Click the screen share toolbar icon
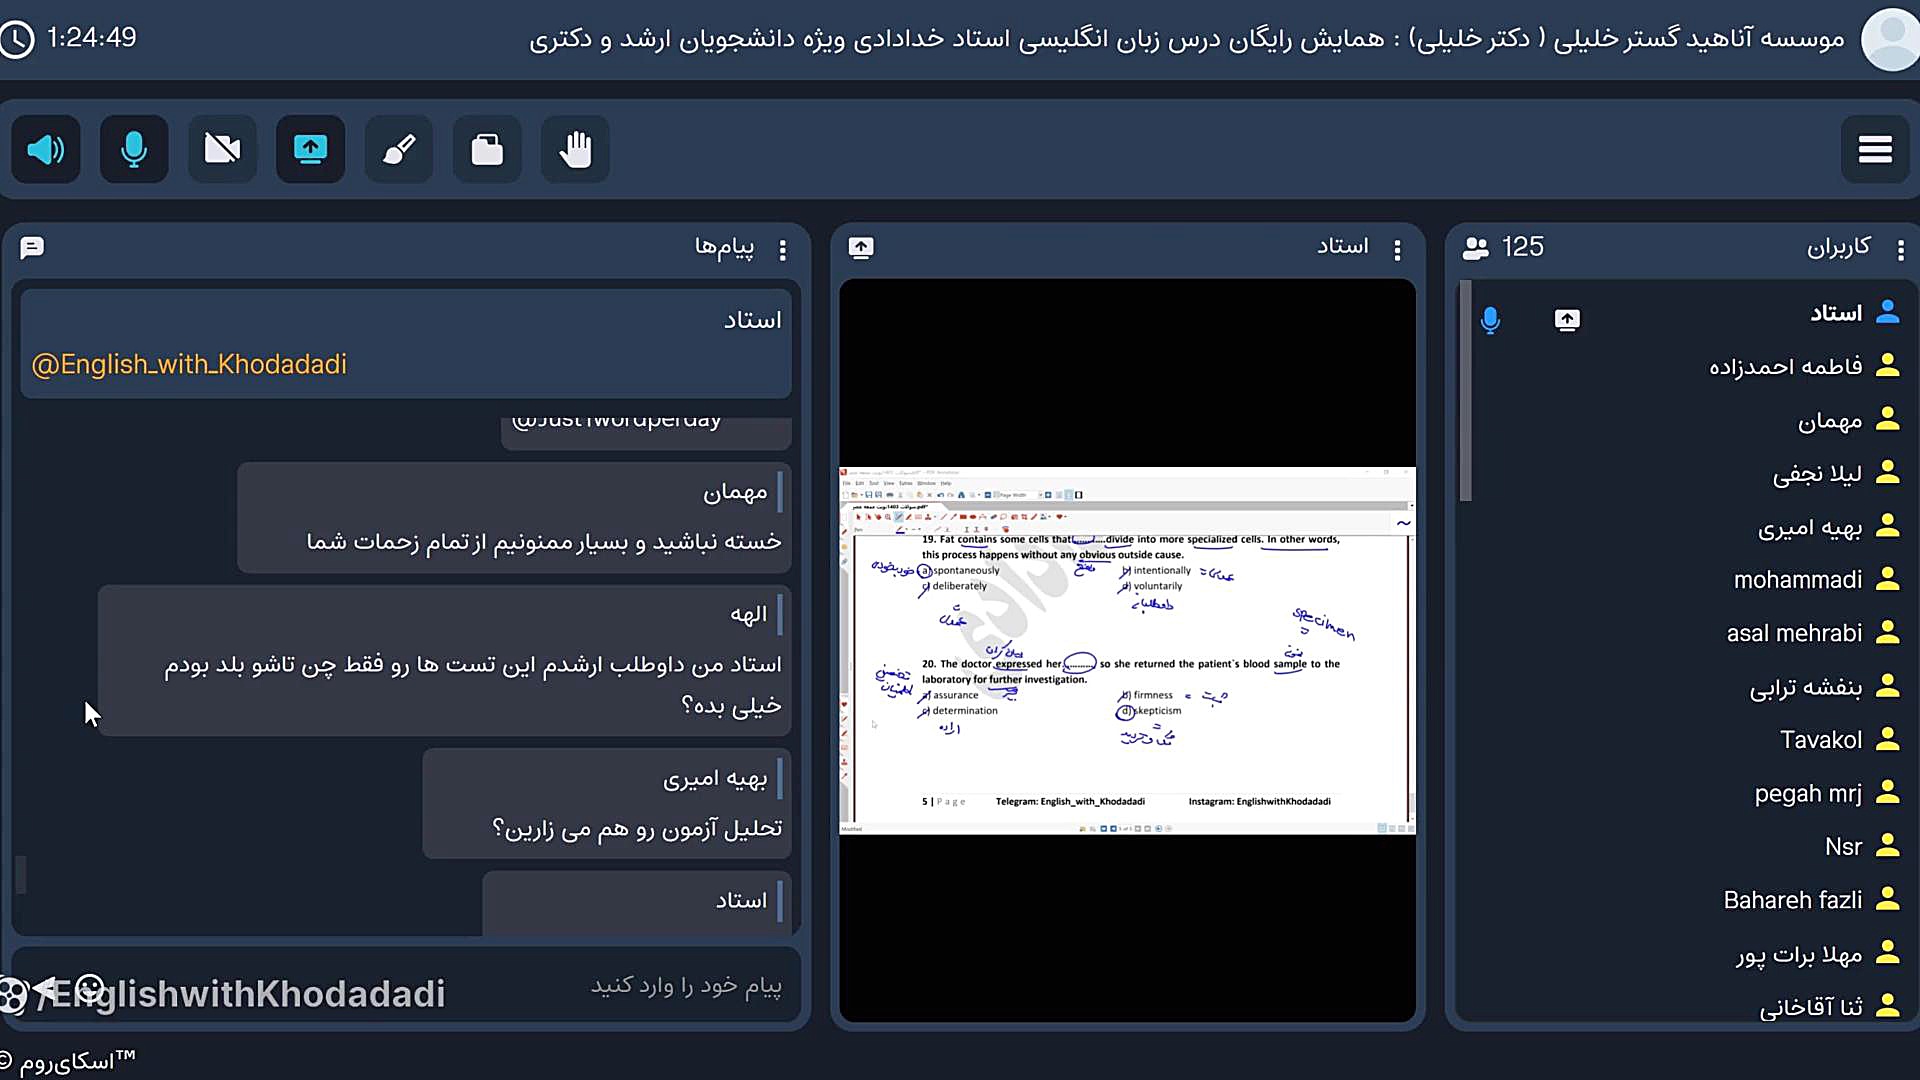The image size is (1920, 1080). 310,150
